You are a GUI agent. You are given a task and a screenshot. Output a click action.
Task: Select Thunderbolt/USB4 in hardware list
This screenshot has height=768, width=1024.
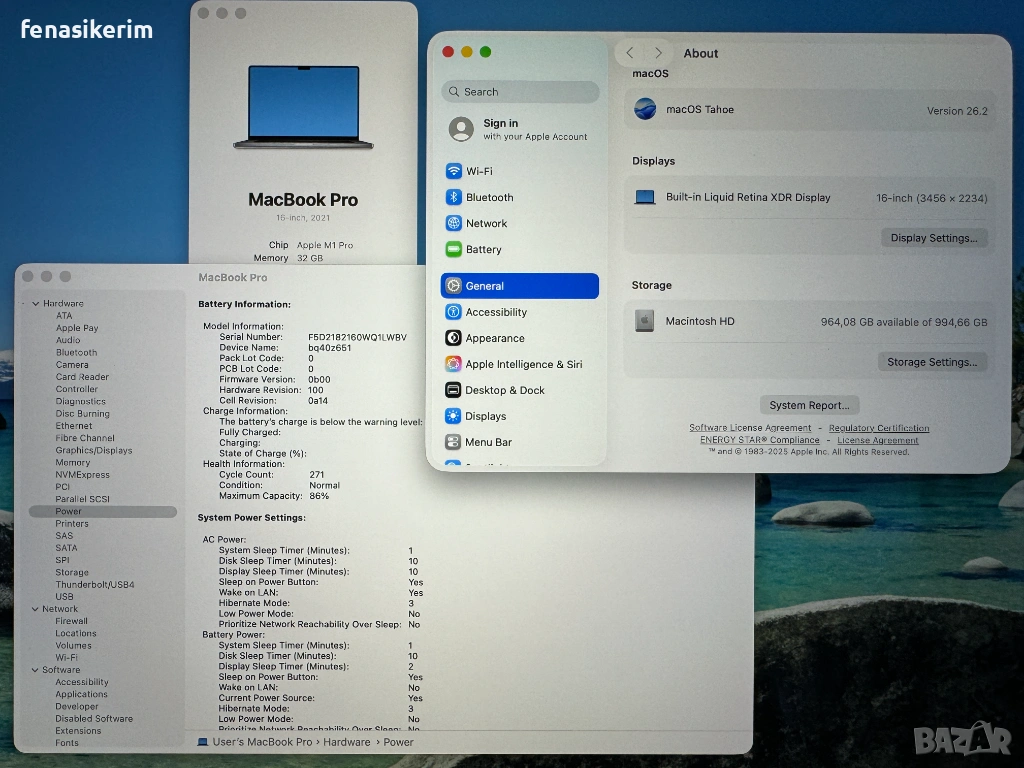coord(95,585)
